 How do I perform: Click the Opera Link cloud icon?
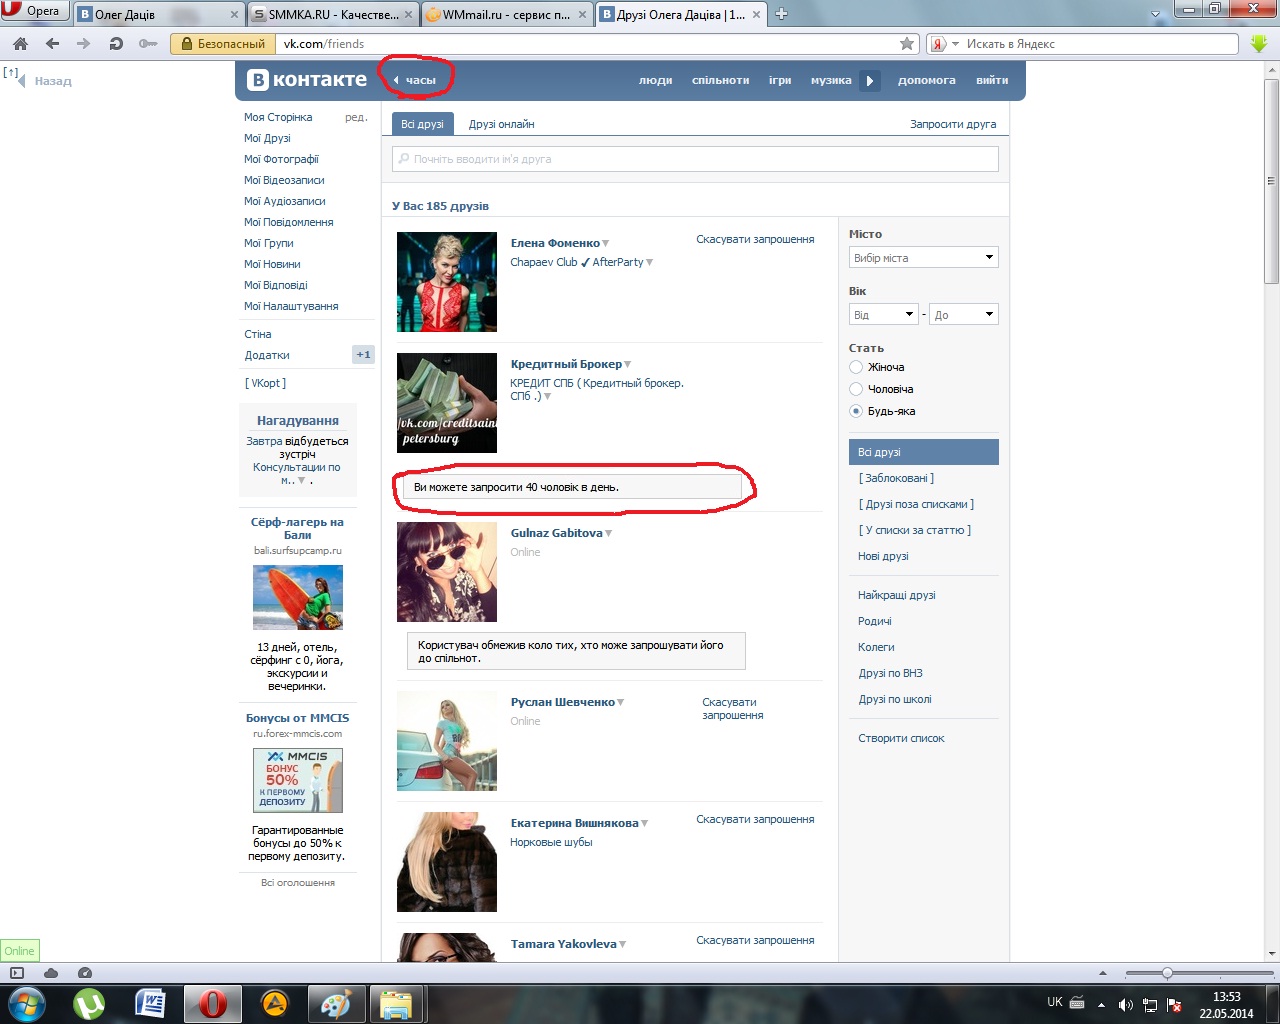tap(51, 973)
